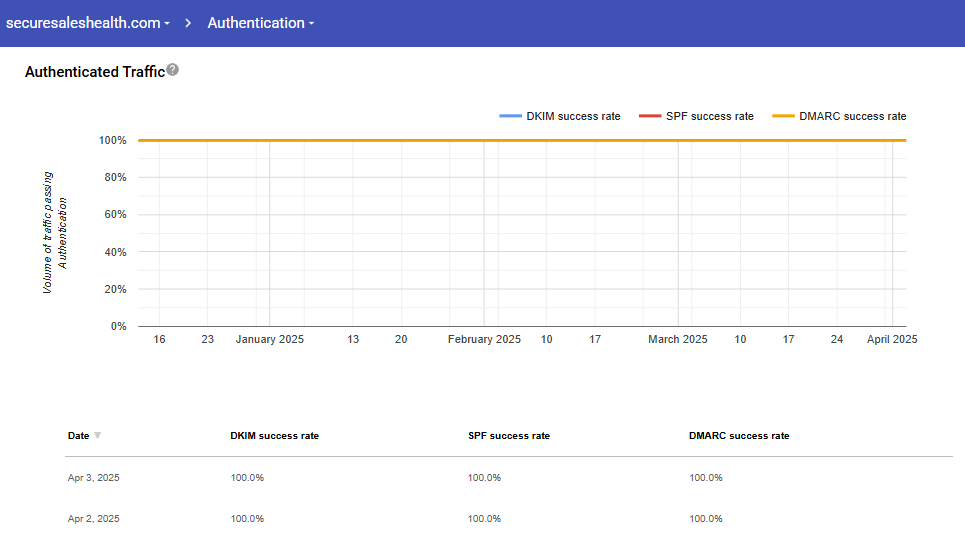The width and height of the screenshot is (965, 533).
Task: Click the red SPF legend swatch
Action: click(650, 117)
